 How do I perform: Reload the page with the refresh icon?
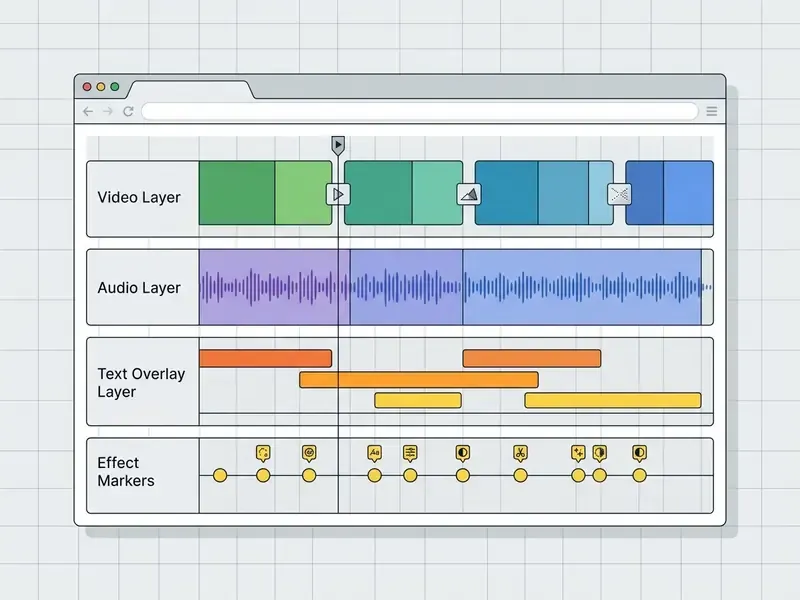coord(128,111)
